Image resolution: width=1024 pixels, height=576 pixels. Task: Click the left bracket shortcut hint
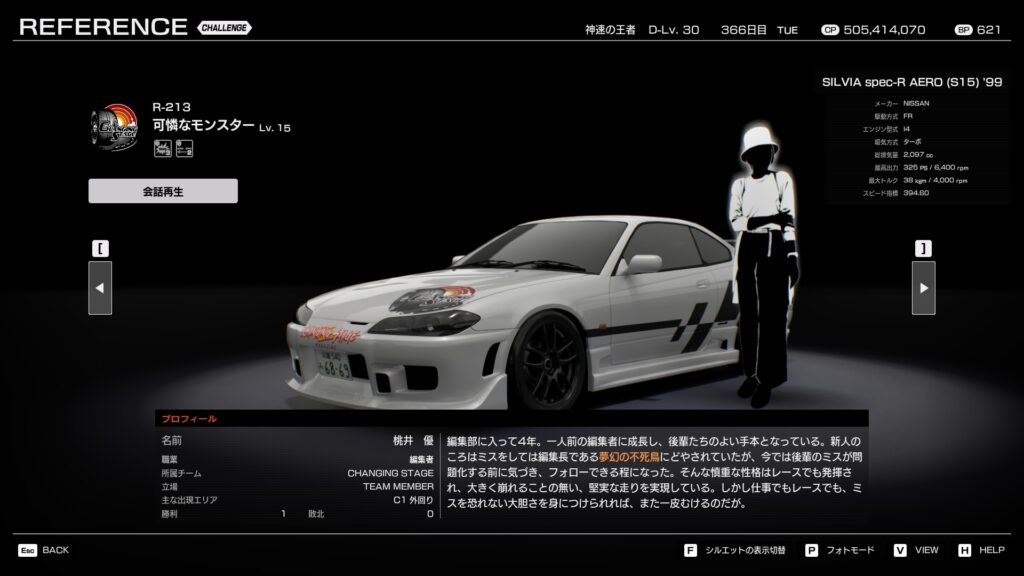click(100, 247)
